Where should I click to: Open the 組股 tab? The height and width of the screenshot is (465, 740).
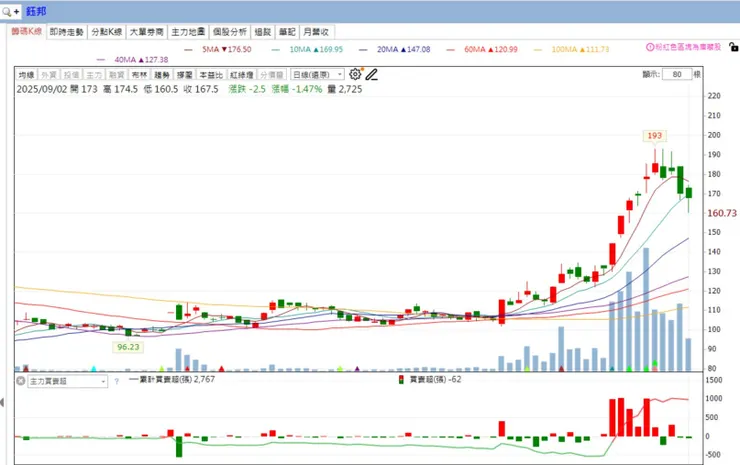(x=263, y=32)
